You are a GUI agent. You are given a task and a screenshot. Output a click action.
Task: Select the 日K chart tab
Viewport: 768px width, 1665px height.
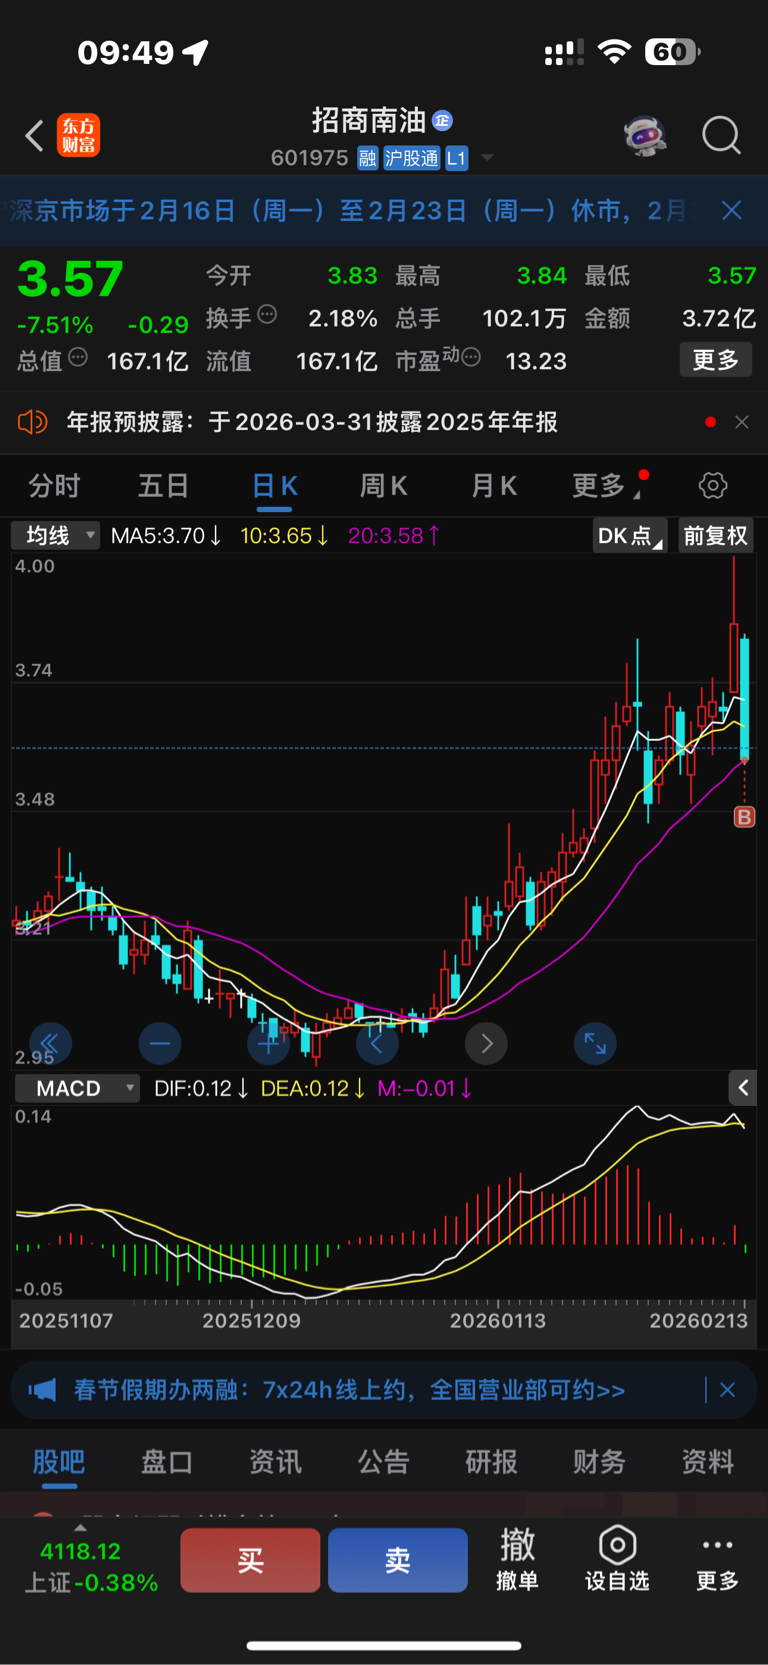274,486
